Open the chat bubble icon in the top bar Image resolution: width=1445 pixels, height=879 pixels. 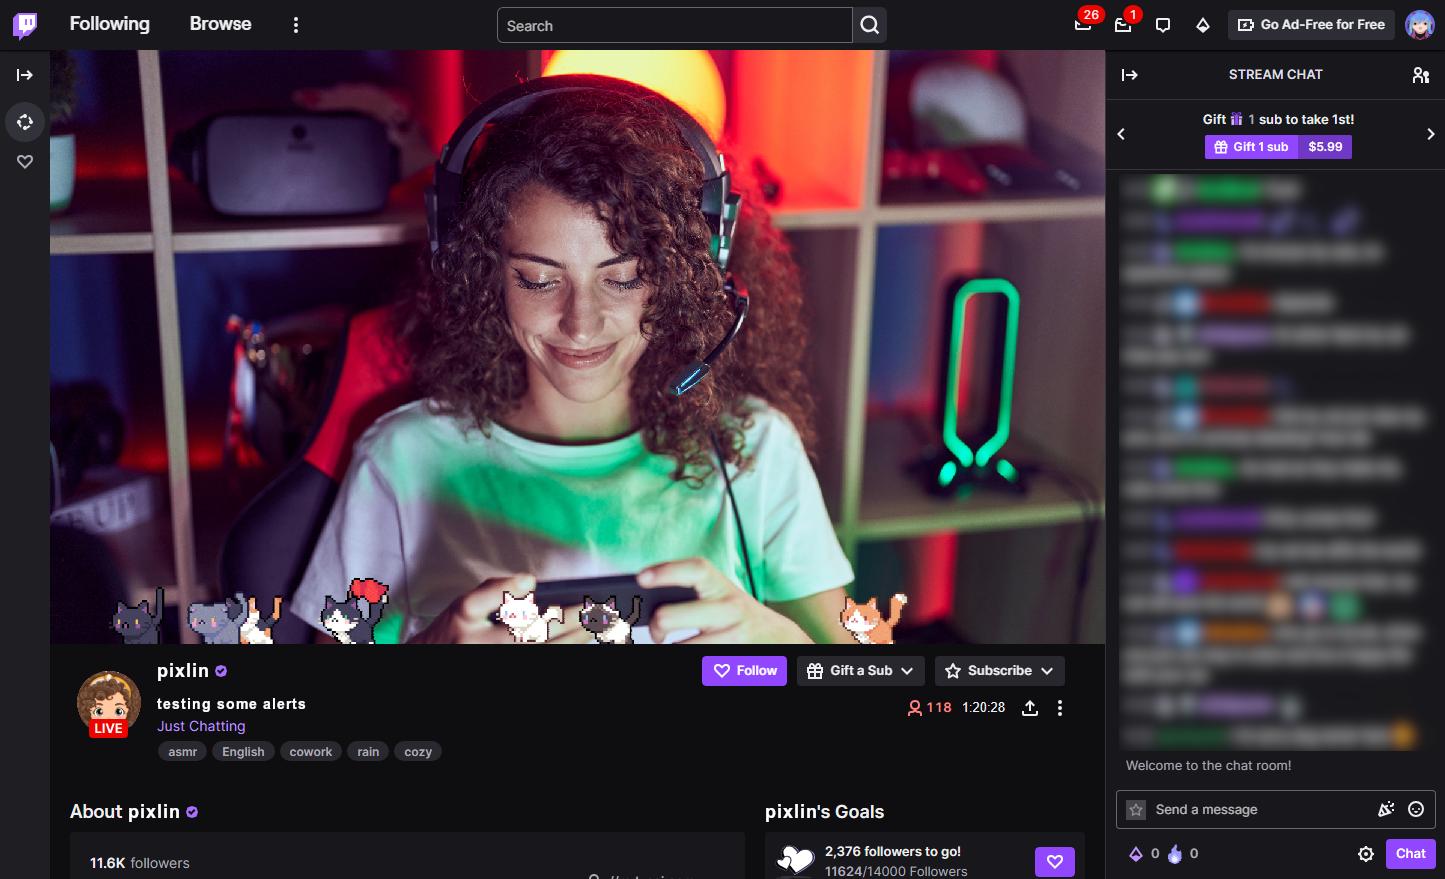(x=1163, y=25)
